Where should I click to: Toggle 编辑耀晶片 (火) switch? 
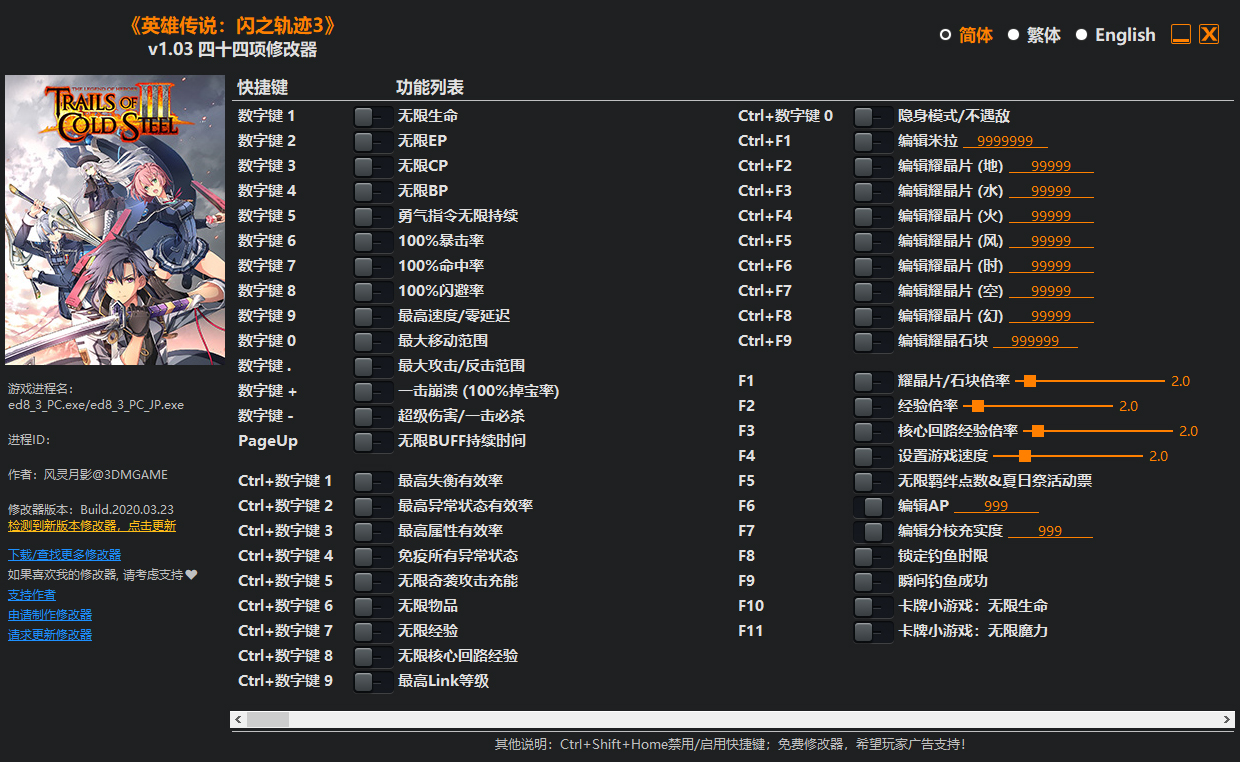[x=873, y=216]
